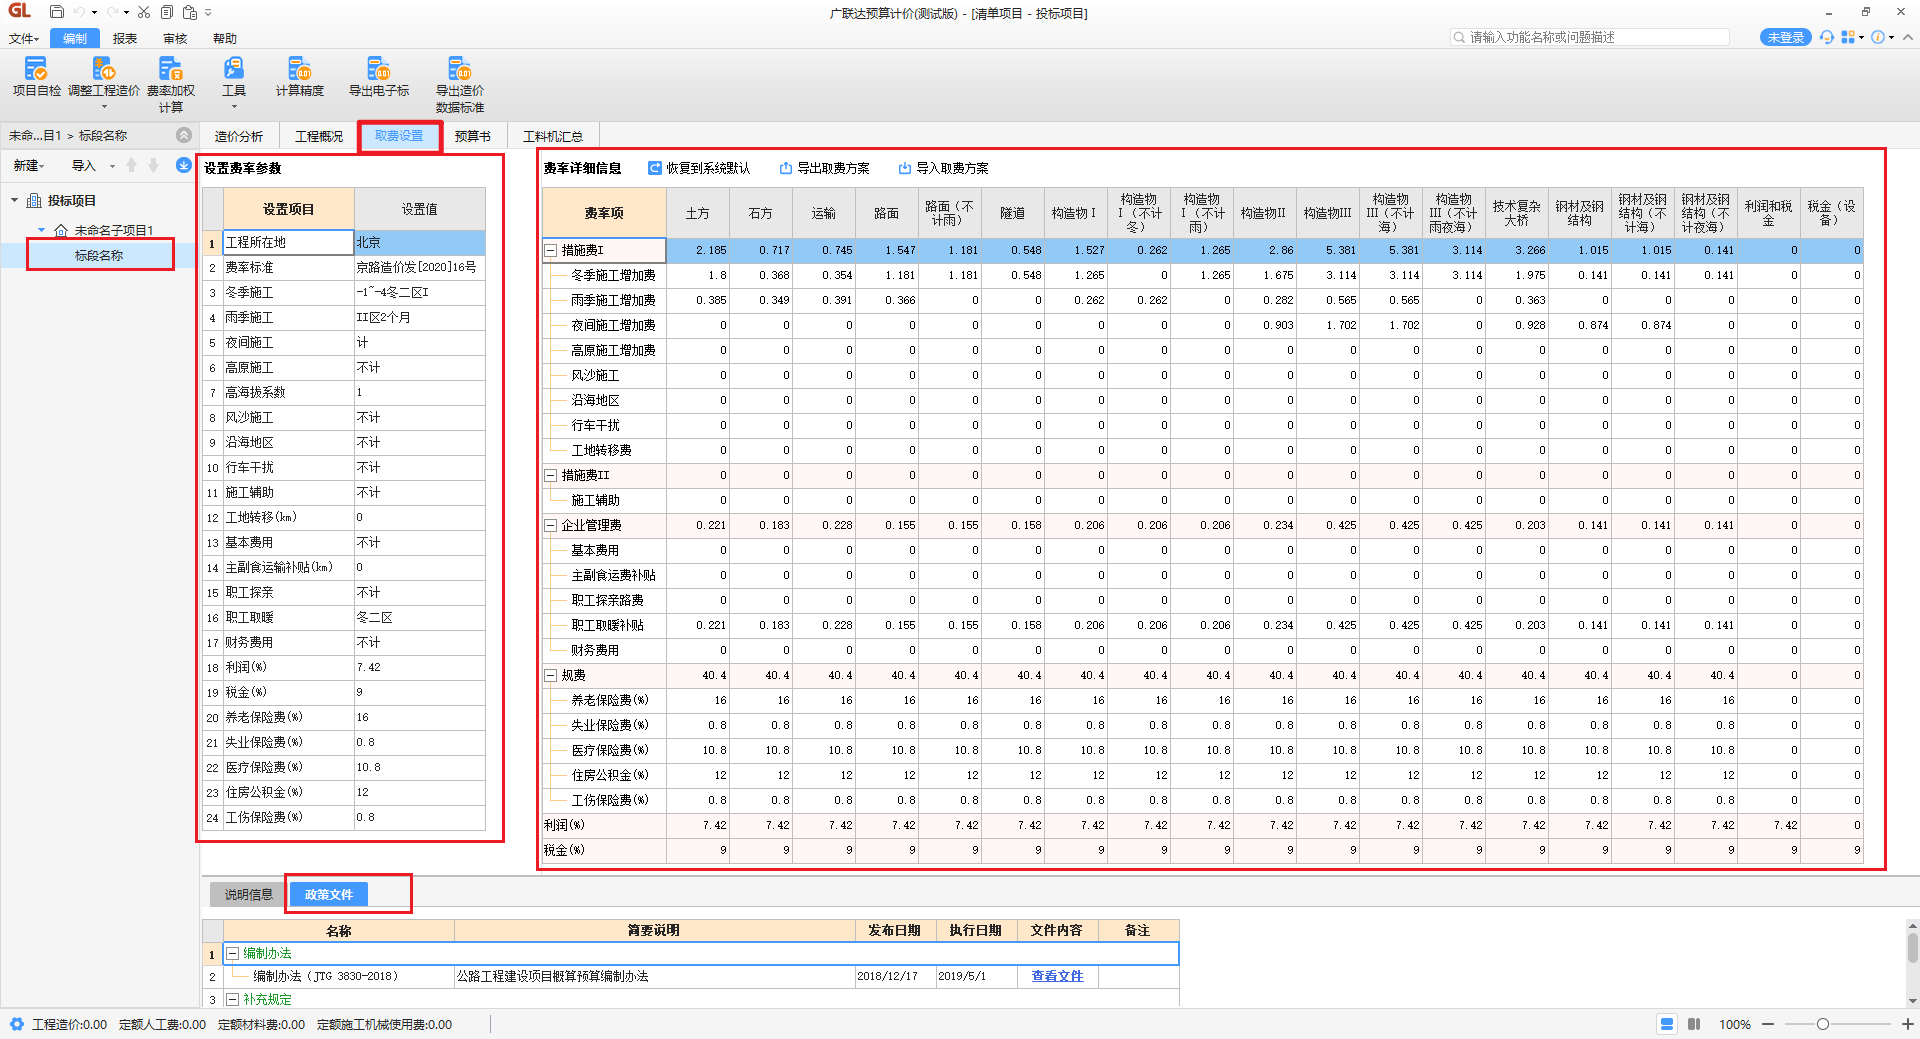This screenshot has width=1920, height=1039.
Task: Click the redo arrow icon
Action: click(112, 12)
